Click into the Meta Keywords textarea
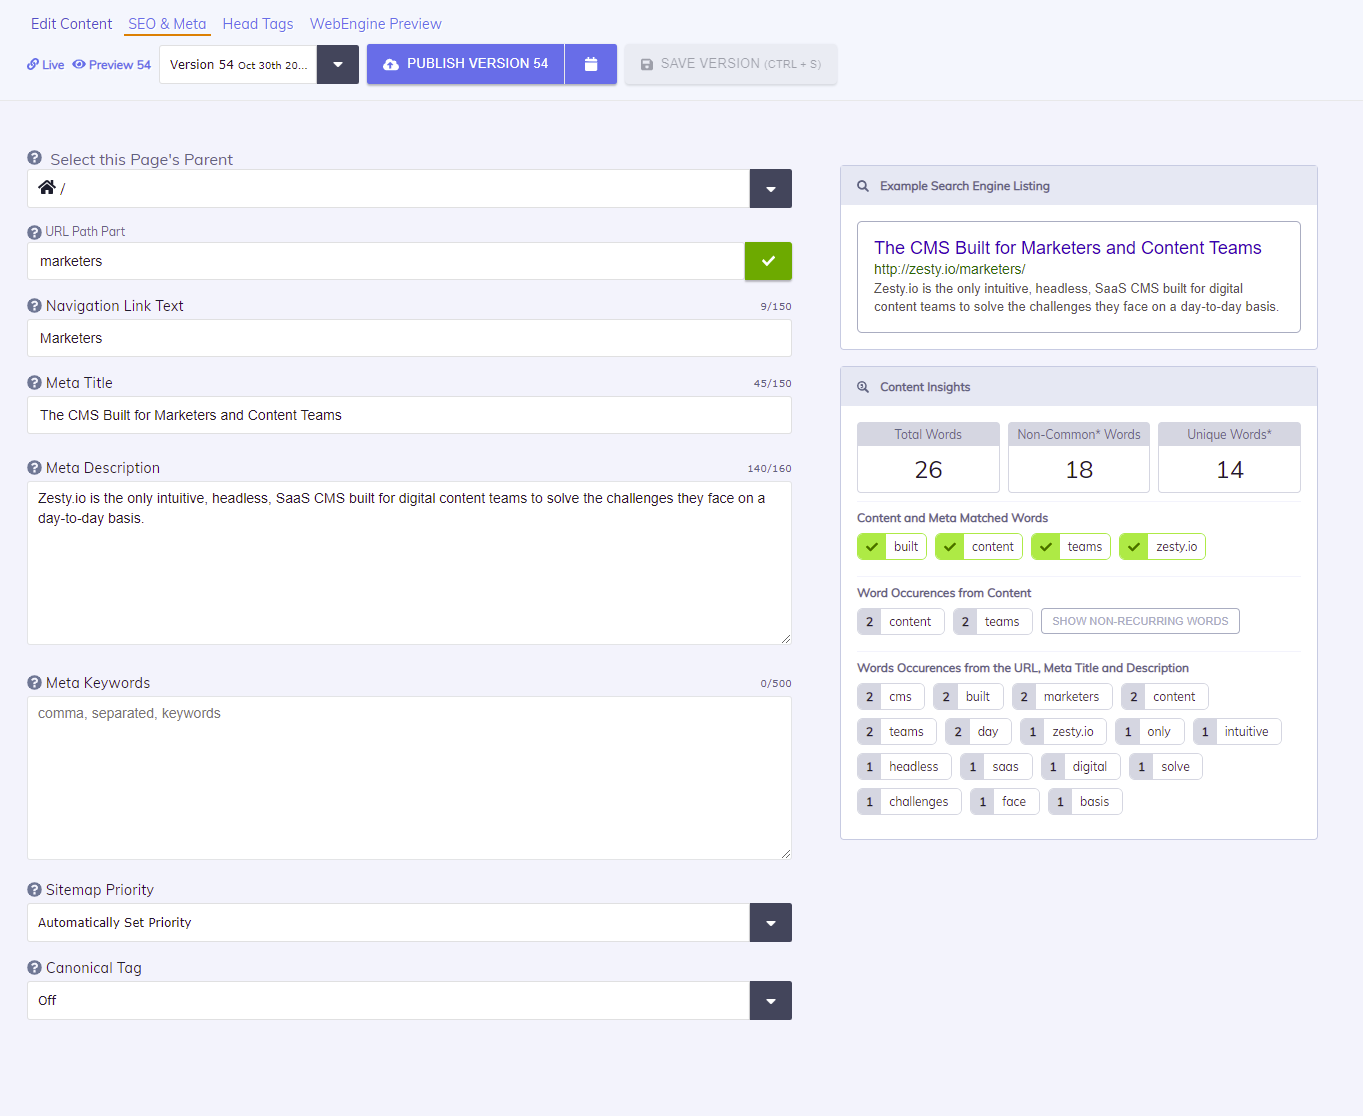 coord(409,778)
